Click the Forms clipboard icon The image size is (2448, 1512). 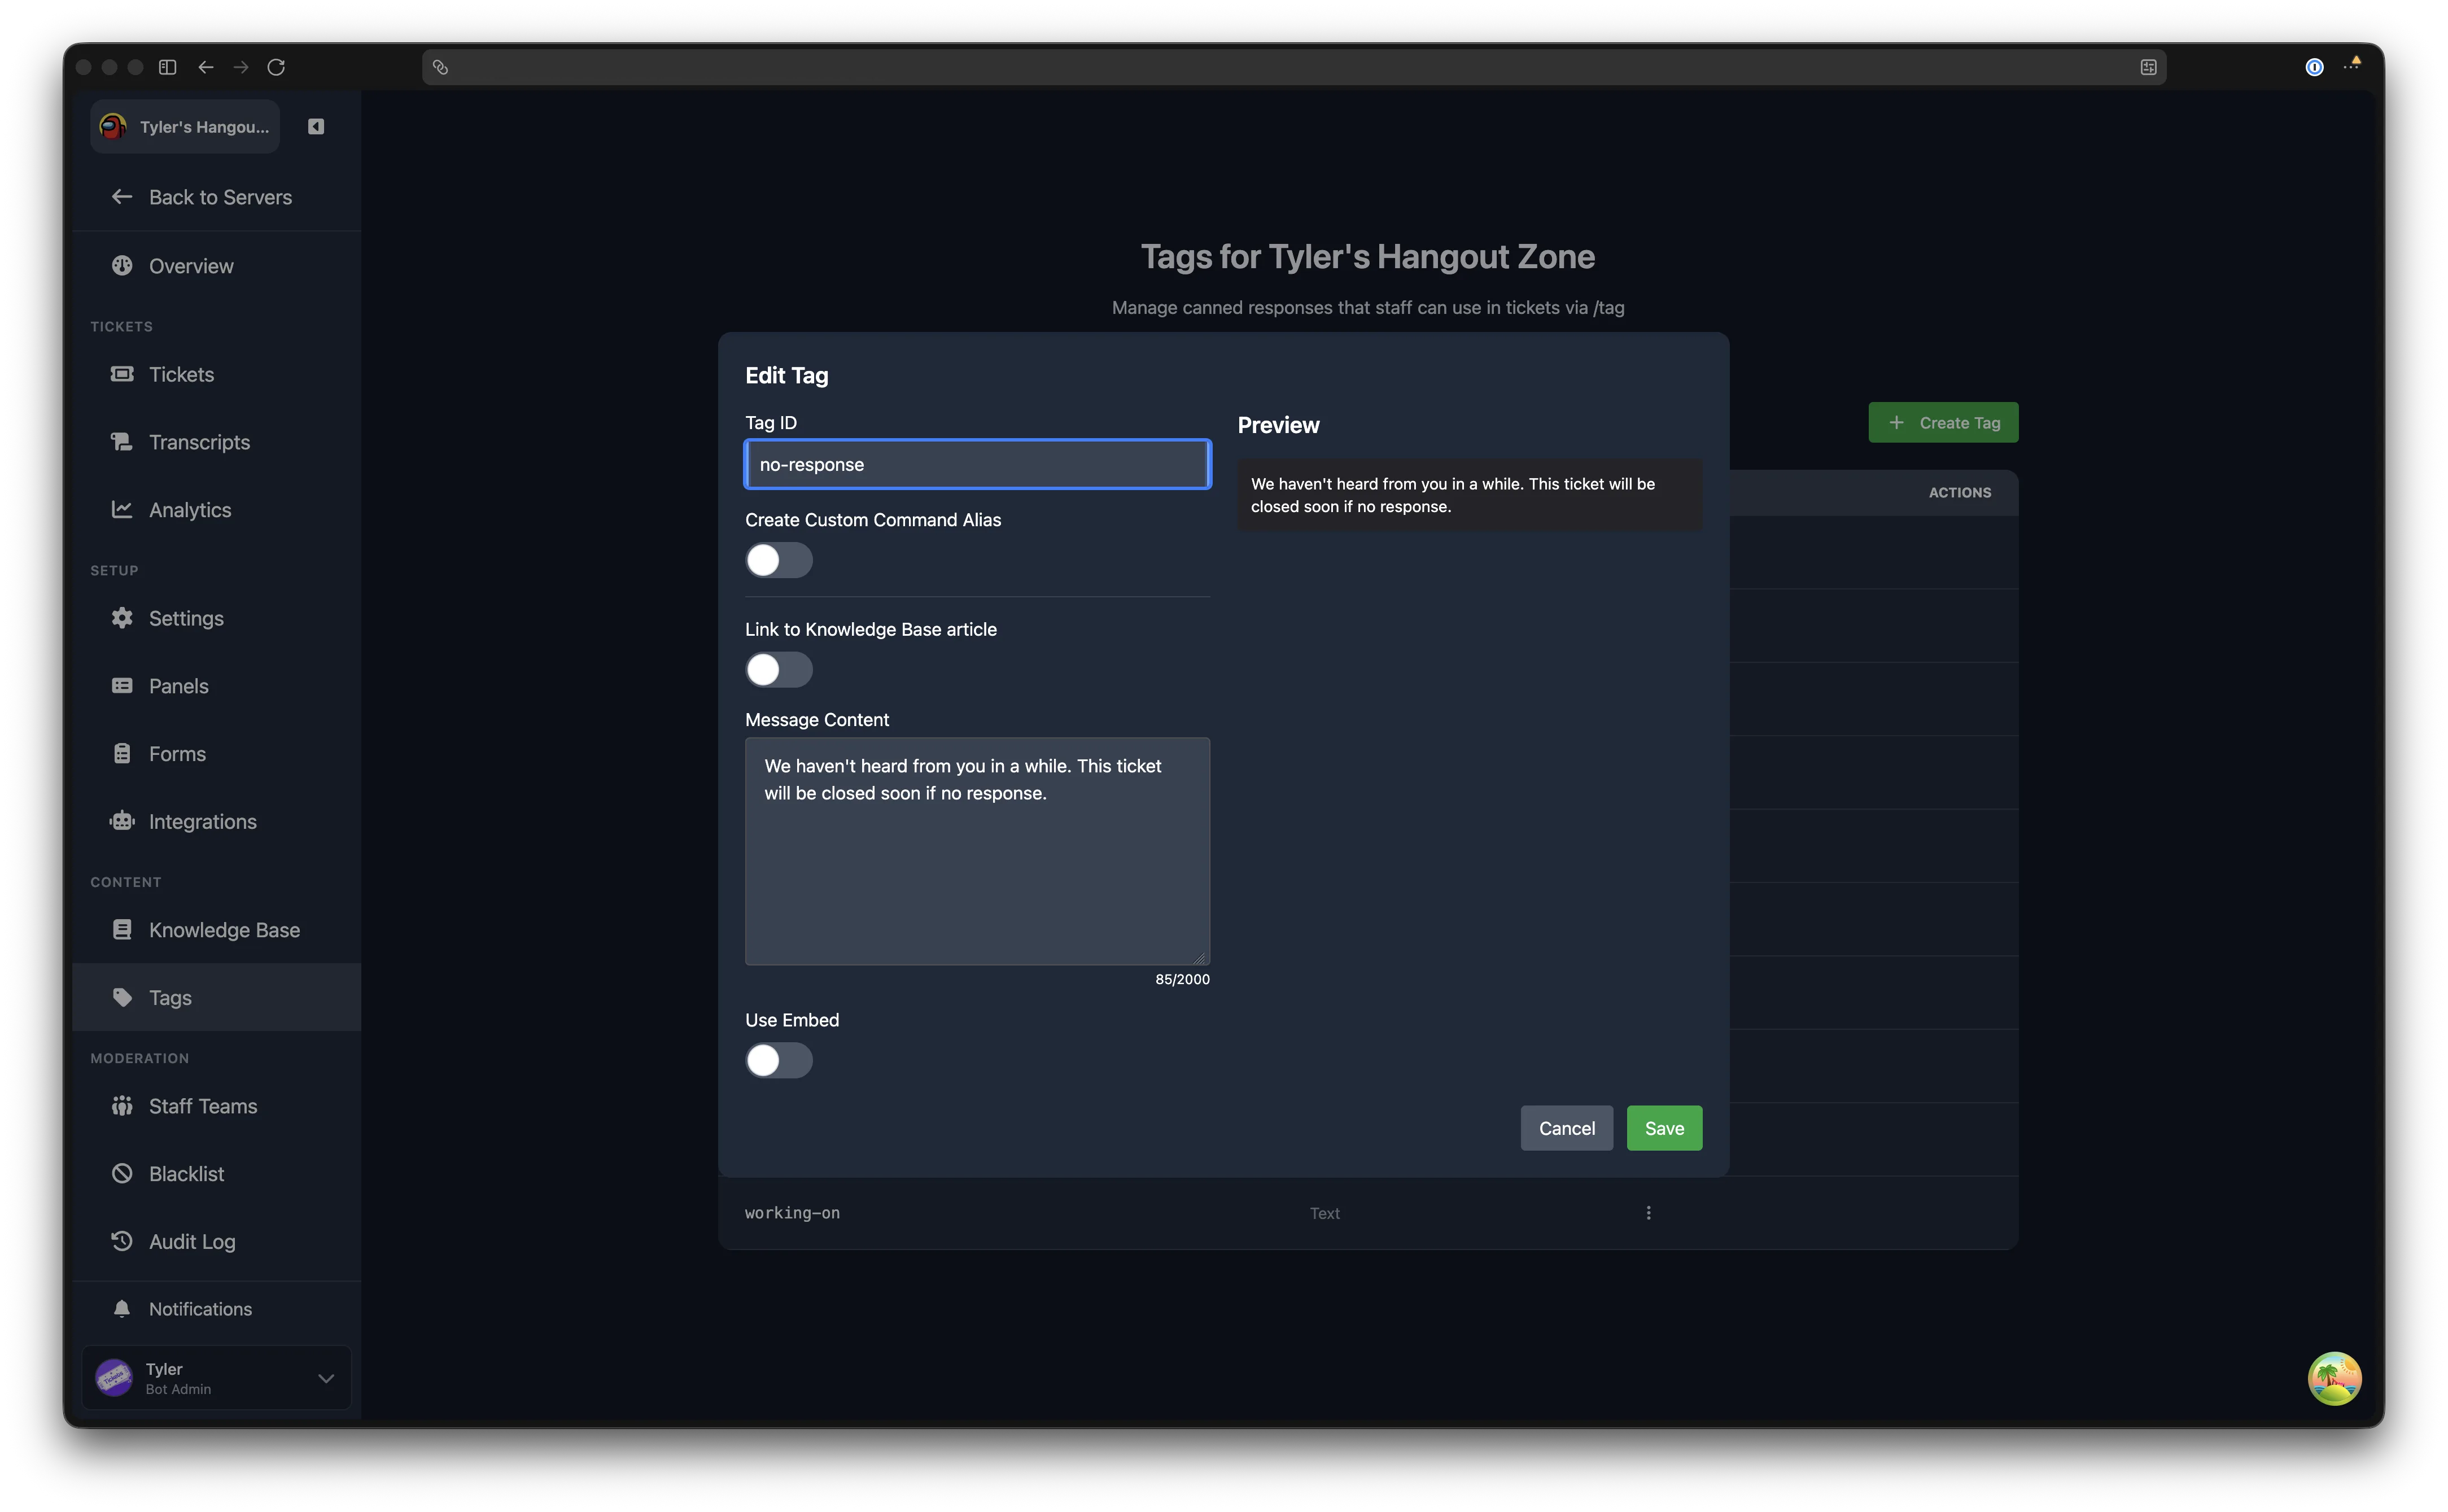click(122, 754)
